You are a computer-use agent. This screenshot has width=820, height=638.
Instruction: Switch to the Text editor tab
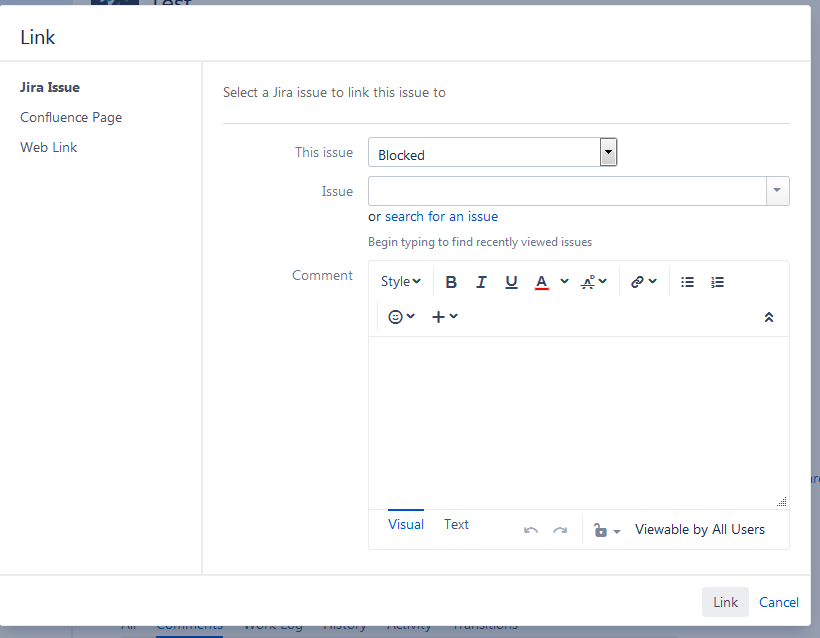[456, 525]
